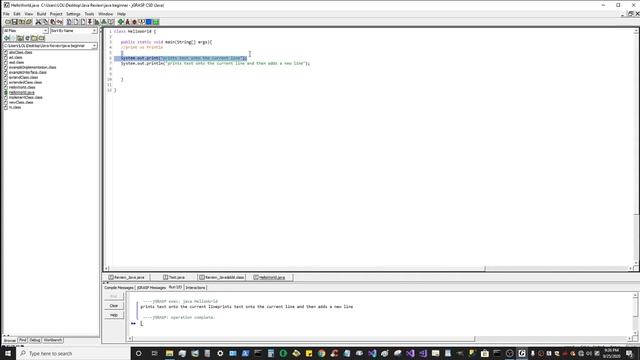Image resolution: width=640 pixels, height=360 pixels.
Task: Click the End button in Run I/O panel
Action: click(114, 296)
